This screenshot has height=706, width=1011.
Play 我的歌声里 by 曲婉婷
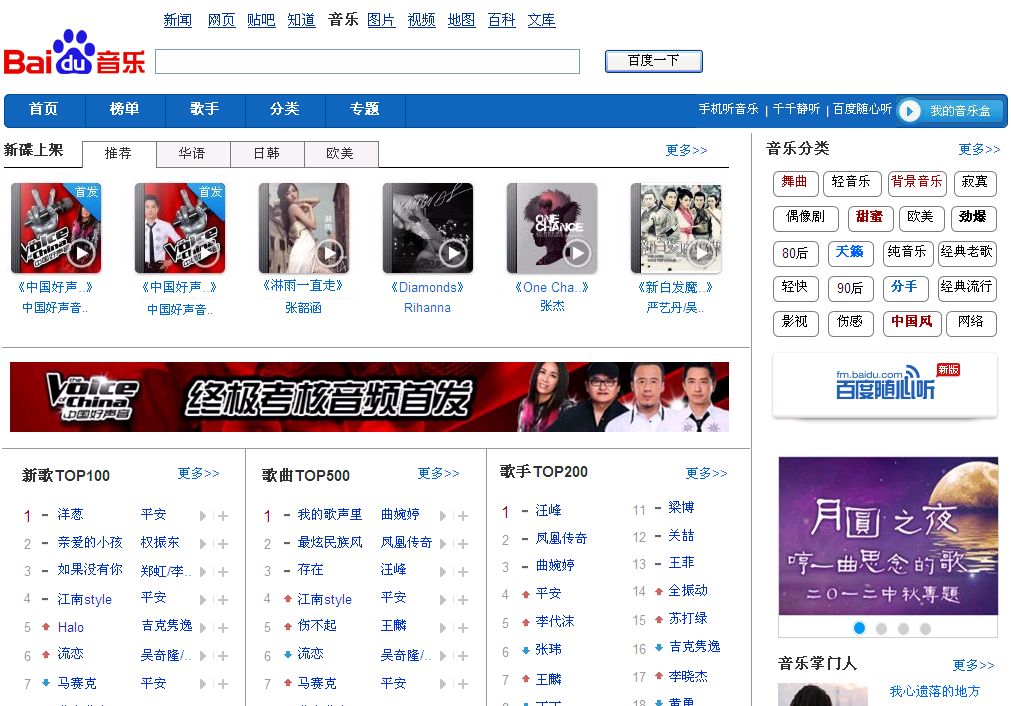(x=442, y=516)
